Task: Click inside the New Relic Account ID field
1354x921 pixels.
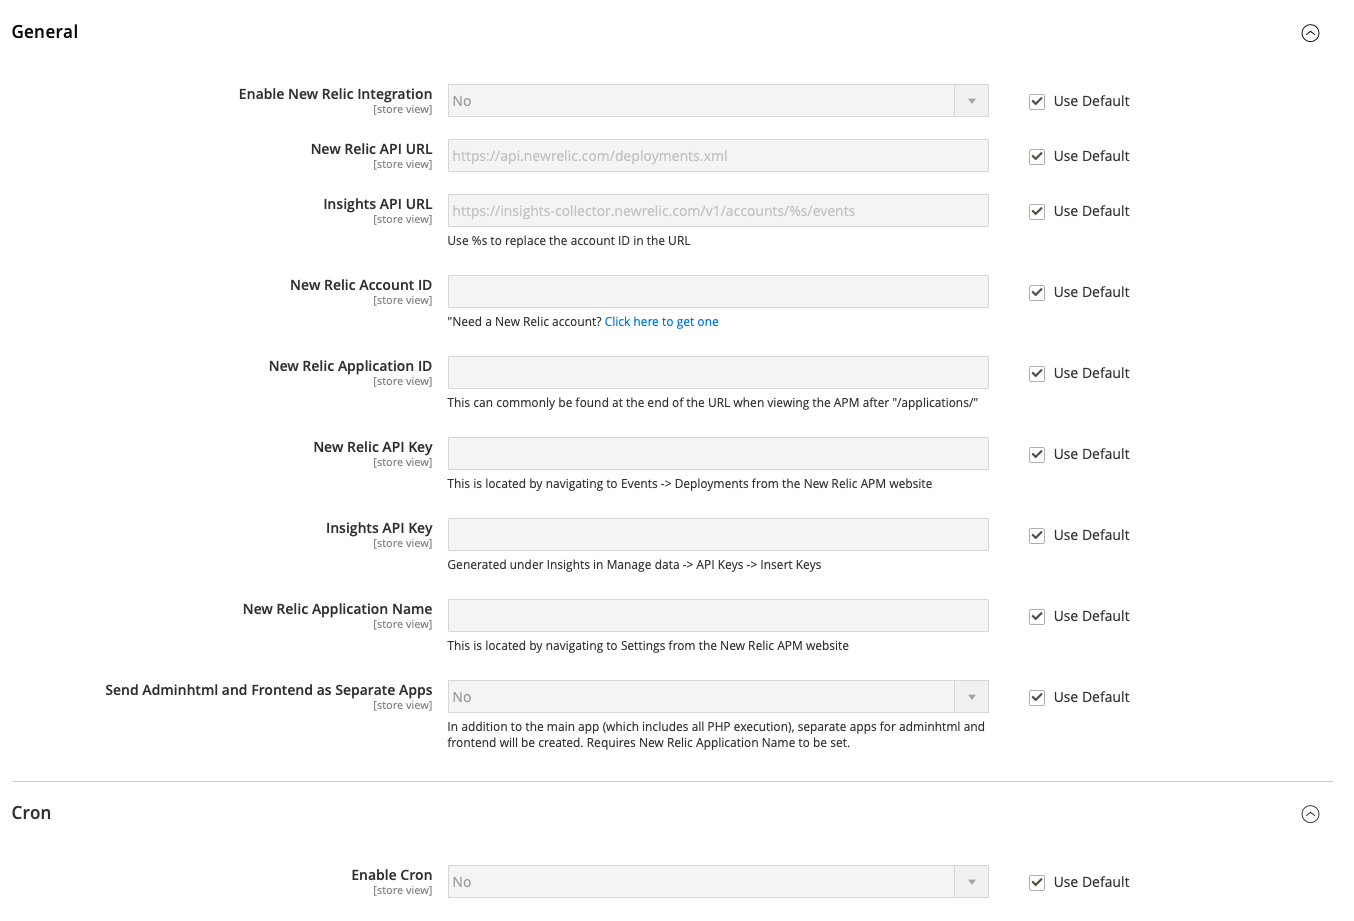Action: coord(718,291)
